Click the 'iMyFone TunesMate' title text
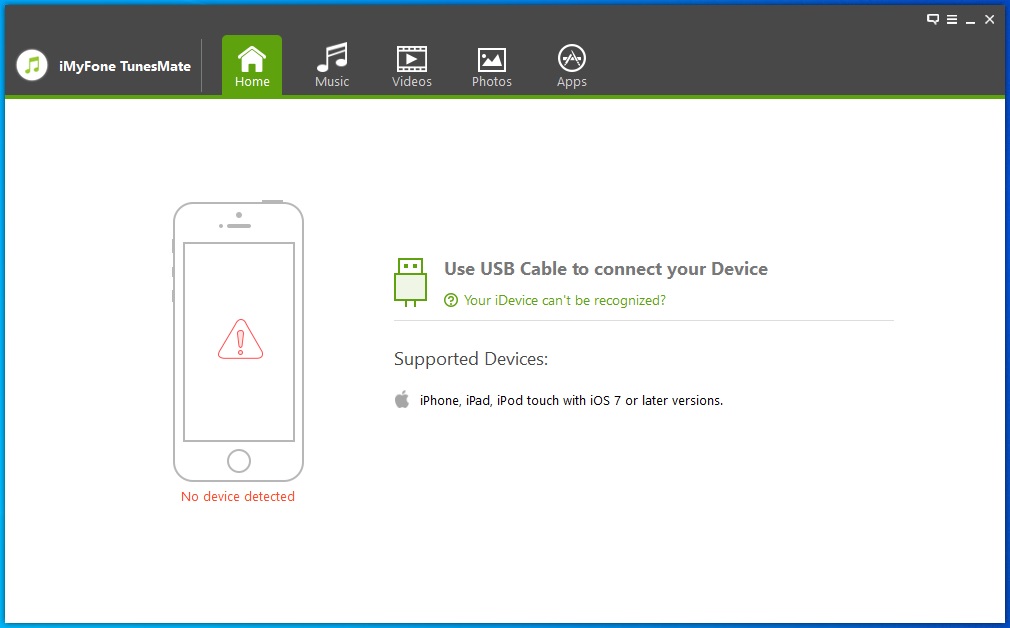 [x=125, y=66]
